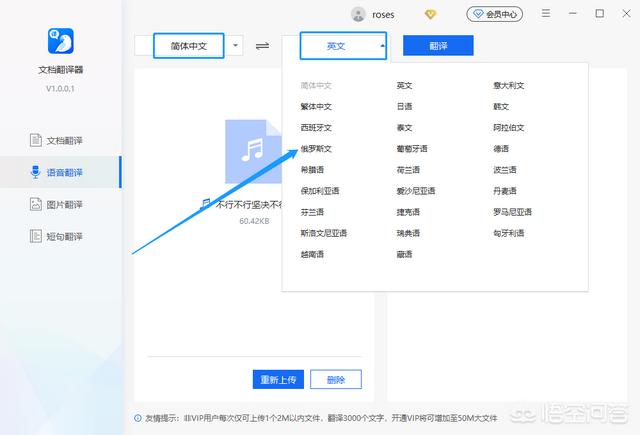
Task: Select 繁体中文 as the target language
Action: [x=316, y=106]
